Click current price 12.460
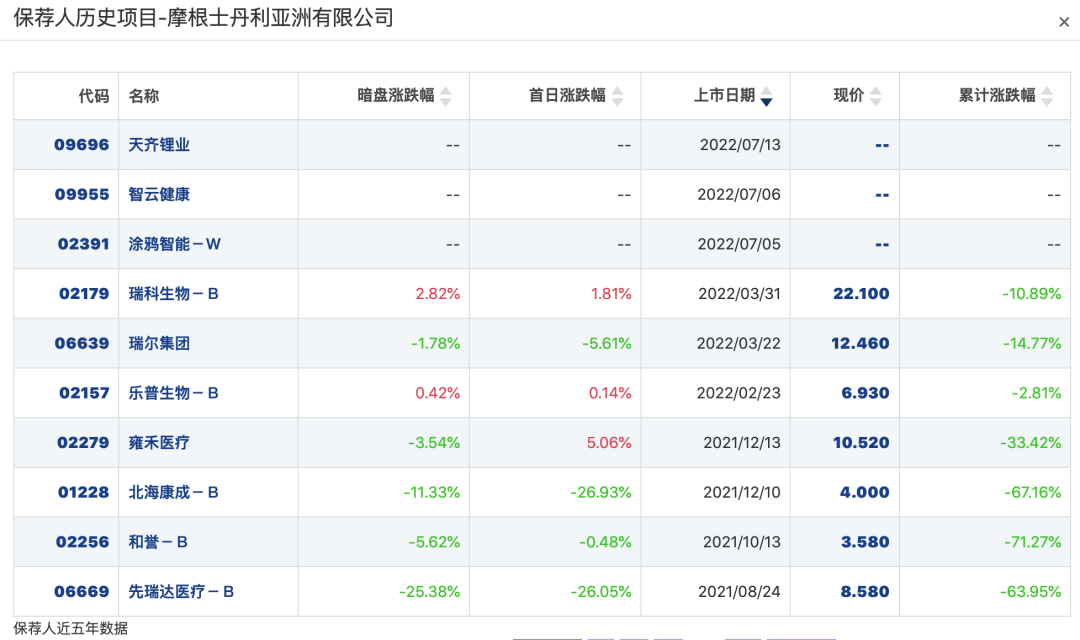 [860, 343]
